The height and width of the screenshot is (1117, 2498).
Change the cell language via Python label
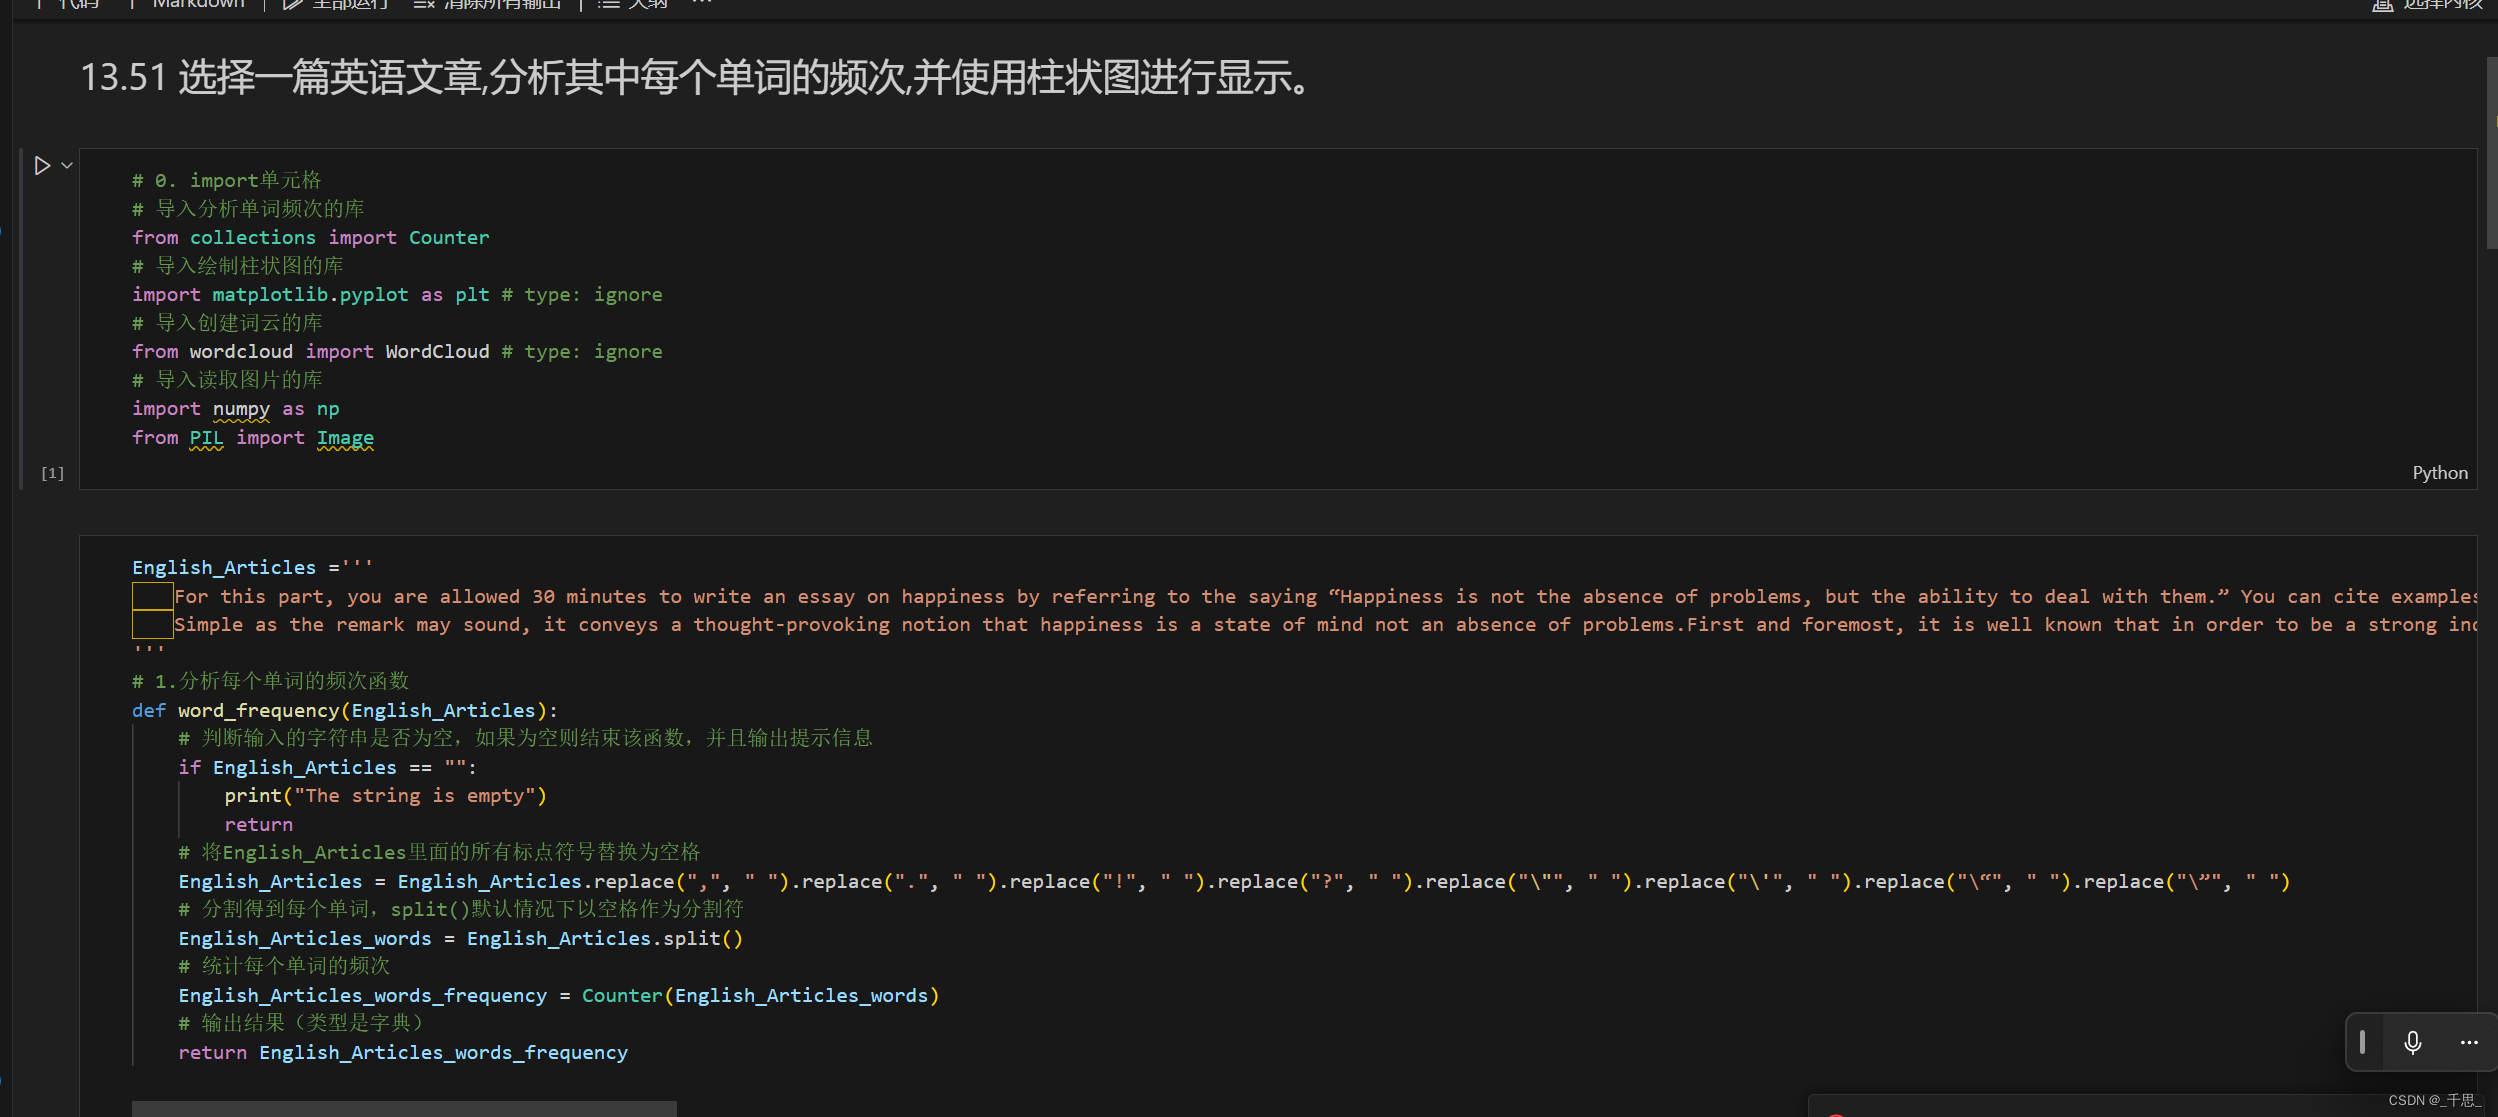[x=2439, y=473]
